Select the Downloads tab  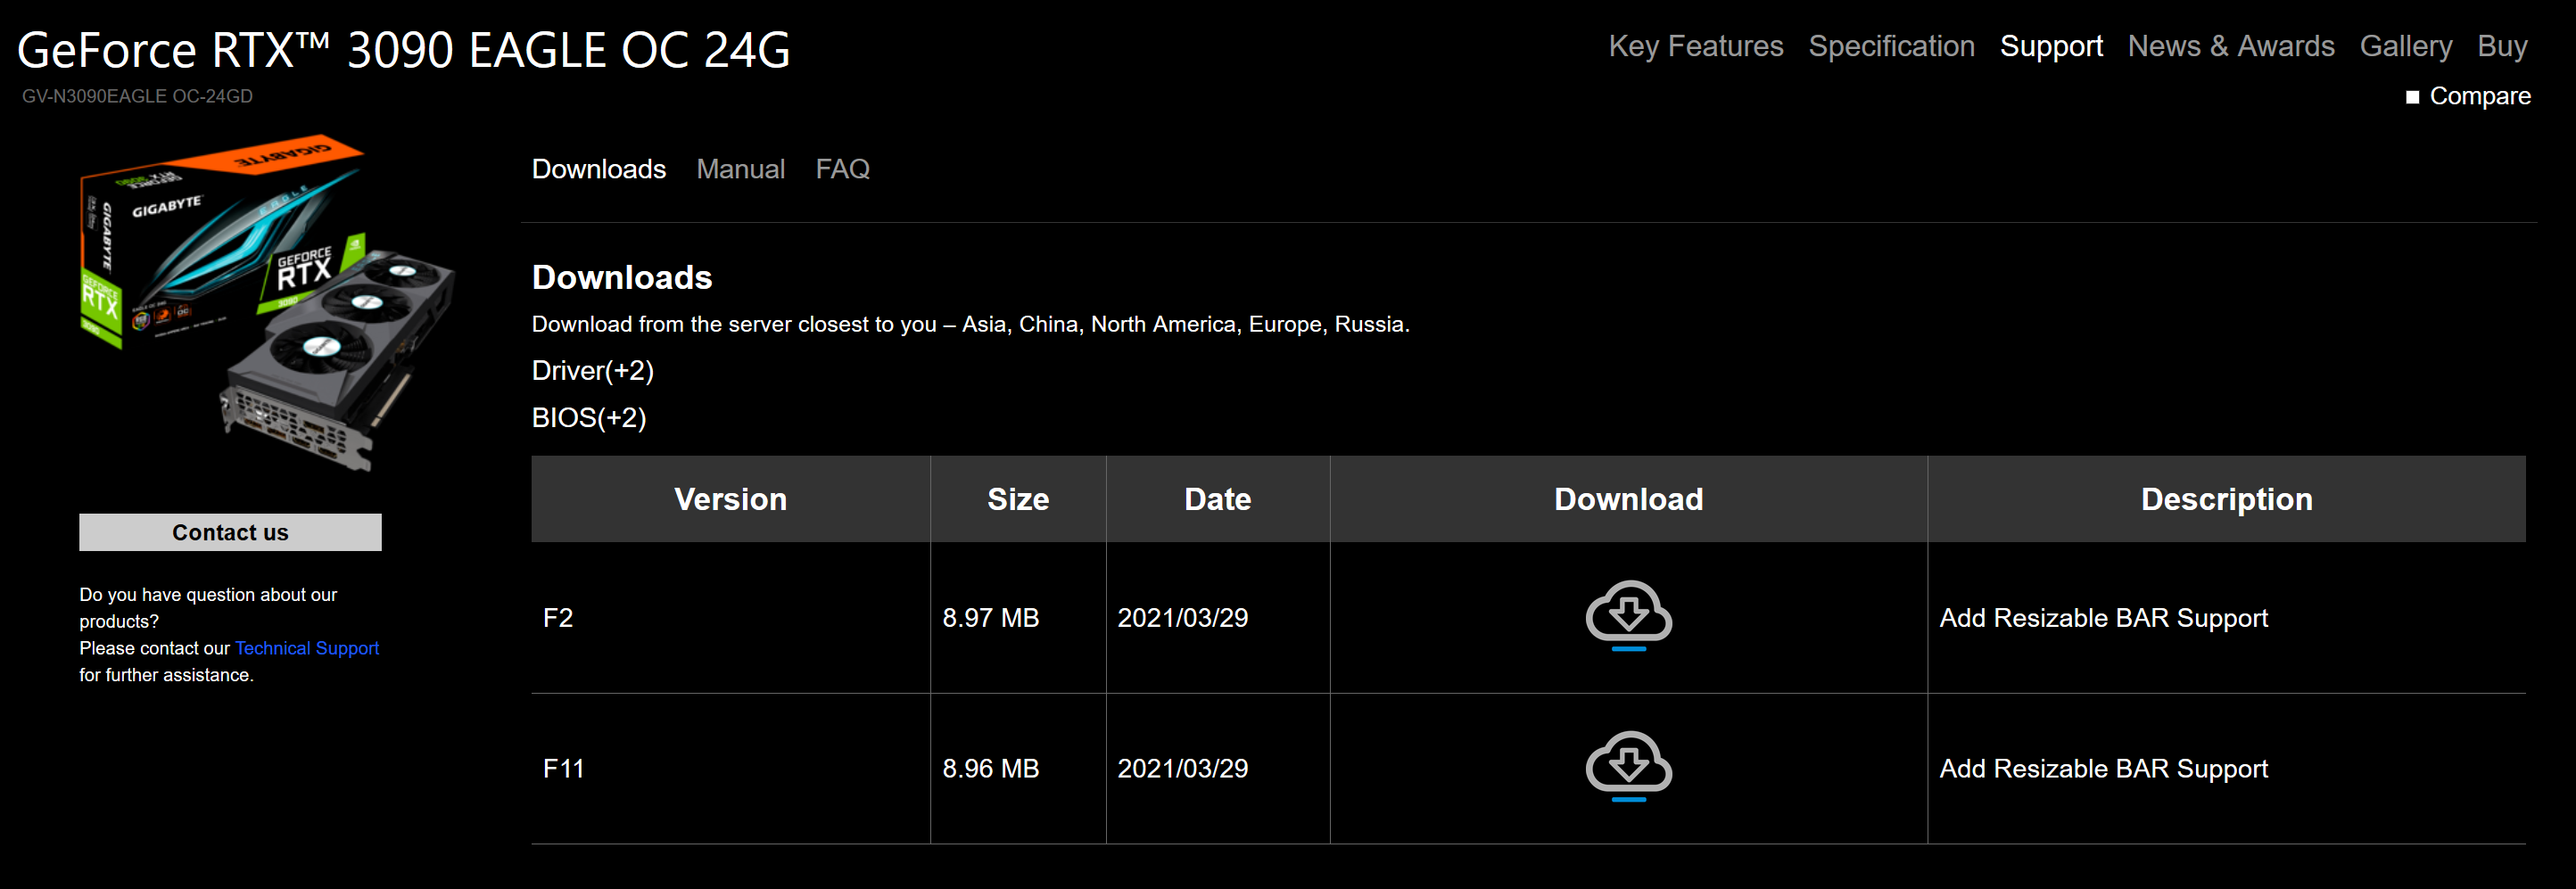[x=598, y=169]
